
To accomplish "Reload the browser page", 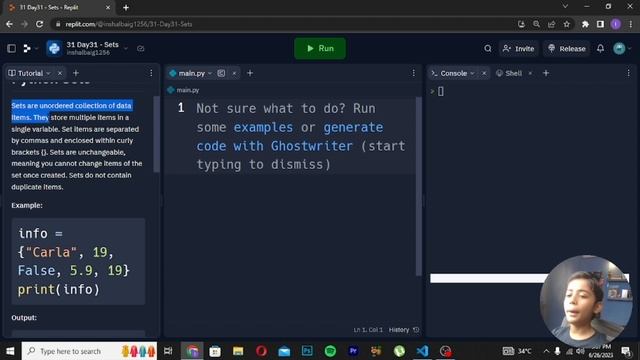I will [x=40, y=24].
